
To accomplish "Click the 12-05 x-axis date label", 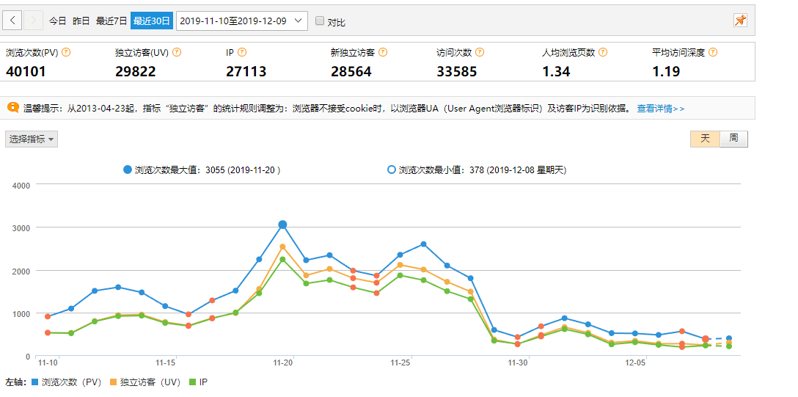I will [635, 363].
